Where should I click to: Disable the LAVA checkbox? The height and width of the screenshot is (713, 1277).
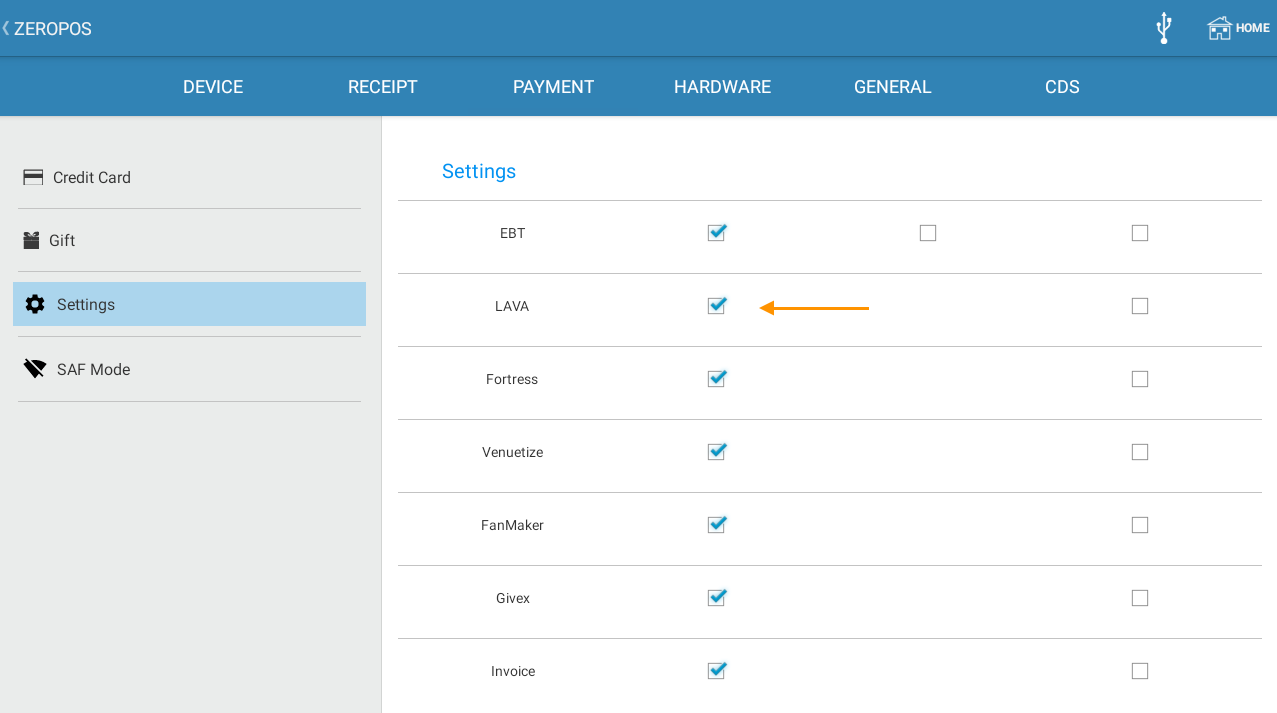[716, 305]
